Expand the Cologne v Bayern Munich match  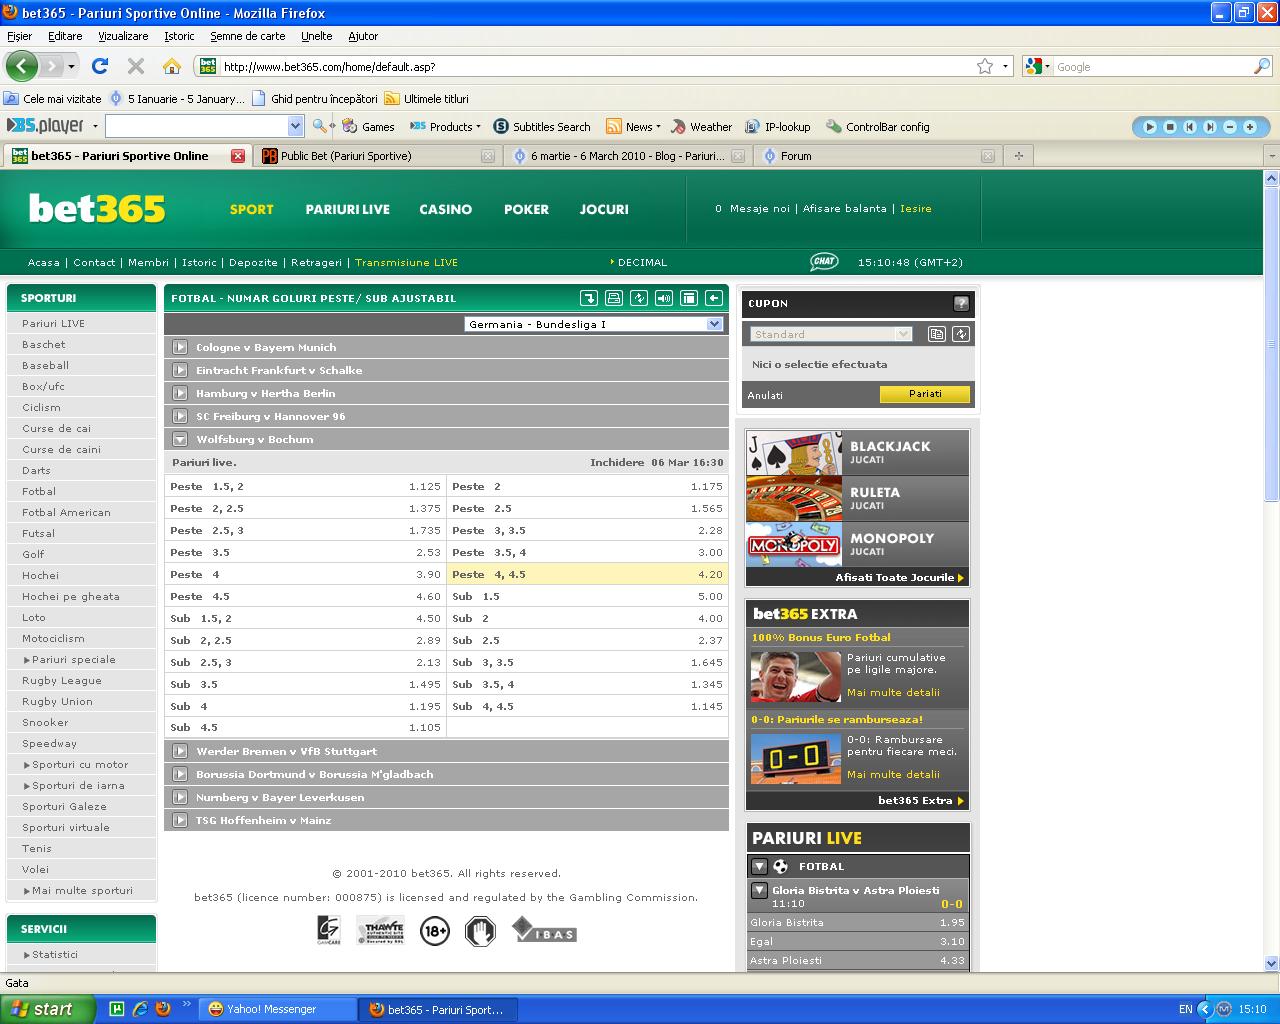point(180,347)
